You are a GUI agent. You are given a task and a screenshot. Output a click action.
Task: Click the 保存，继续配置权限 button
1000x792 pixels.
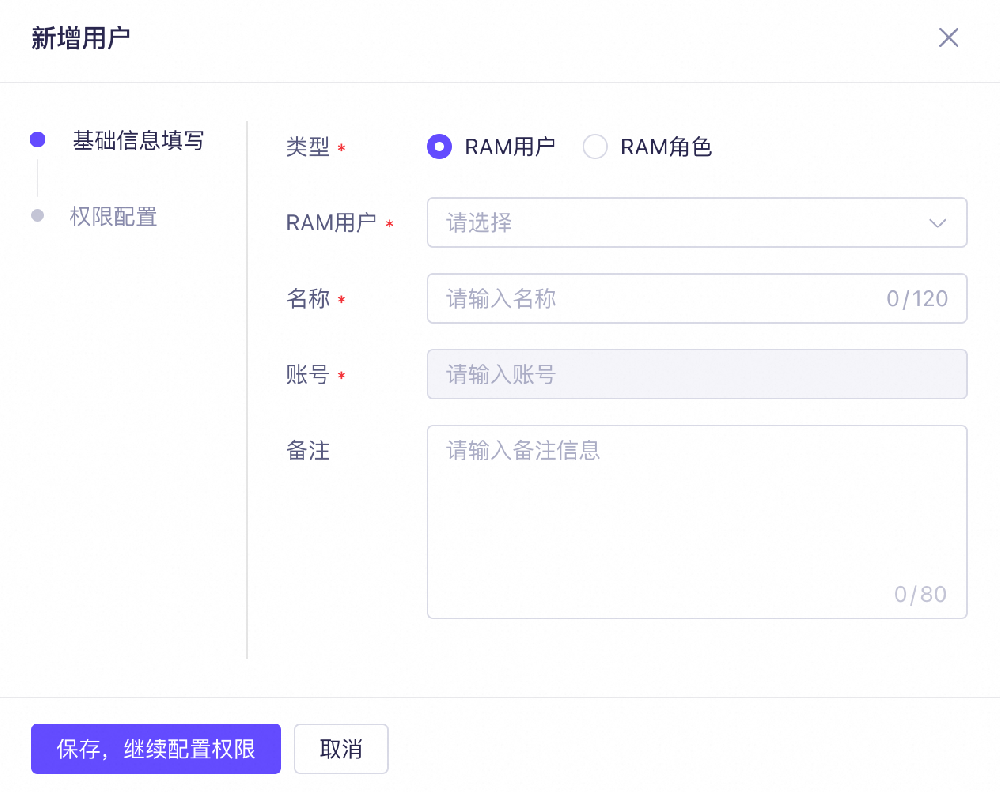[x=156, y=749]
